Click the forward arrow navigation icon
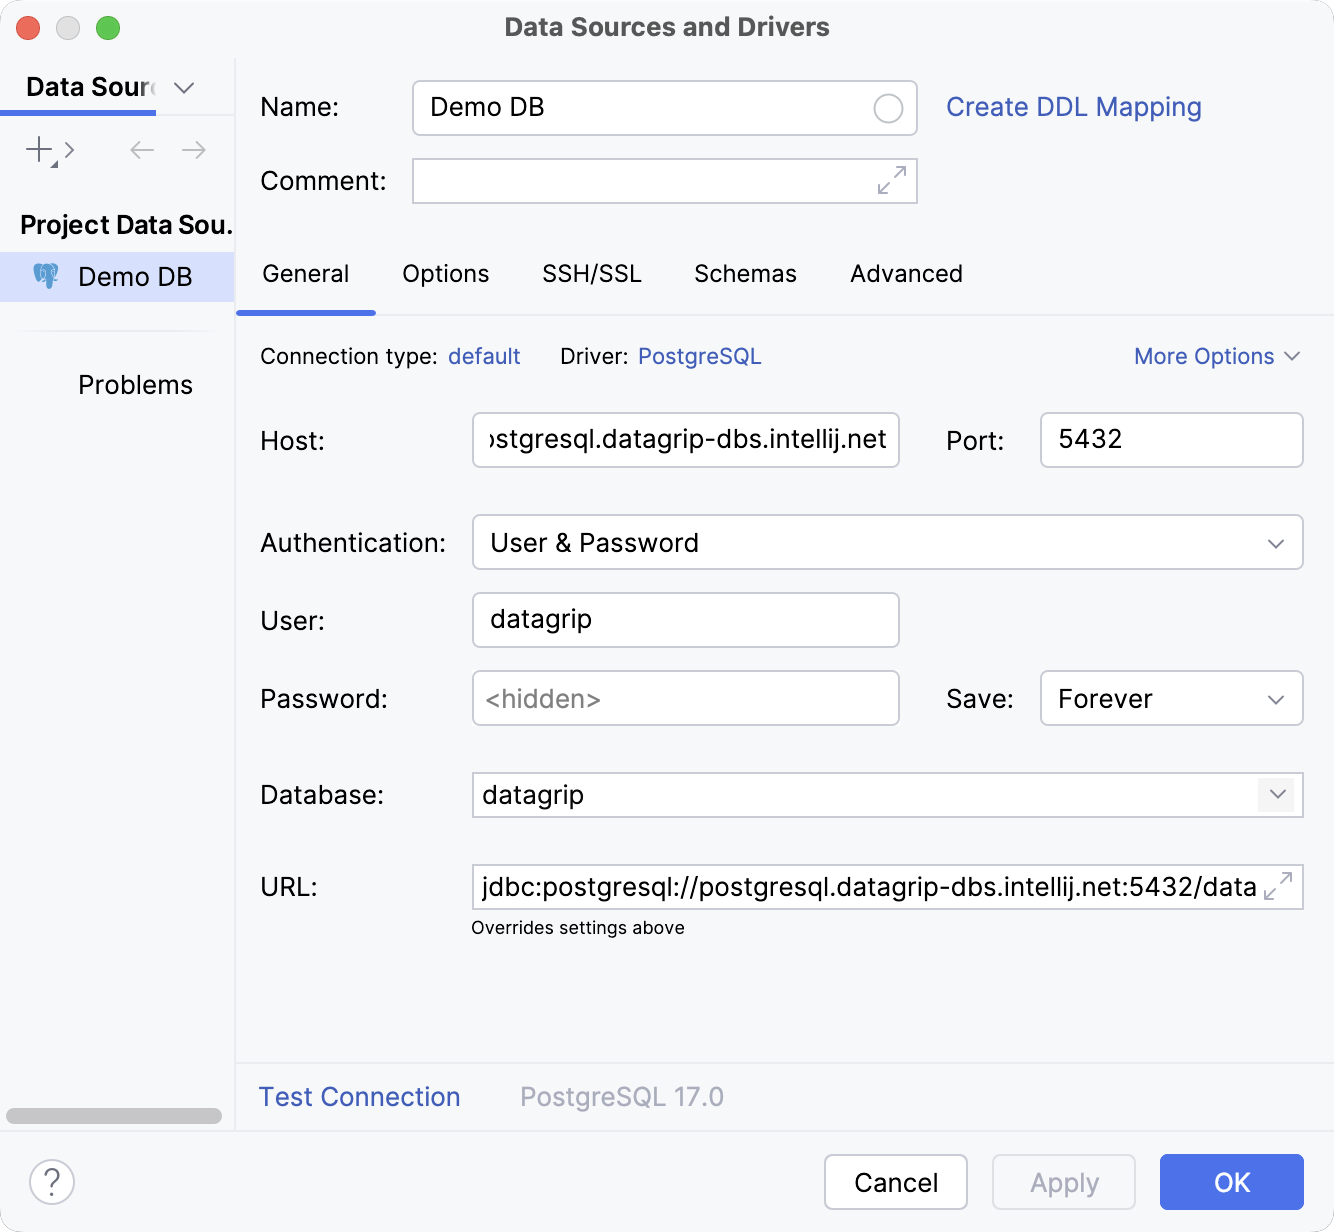Viewport: 1334px width, 1232px height. (x=194, y=149)
